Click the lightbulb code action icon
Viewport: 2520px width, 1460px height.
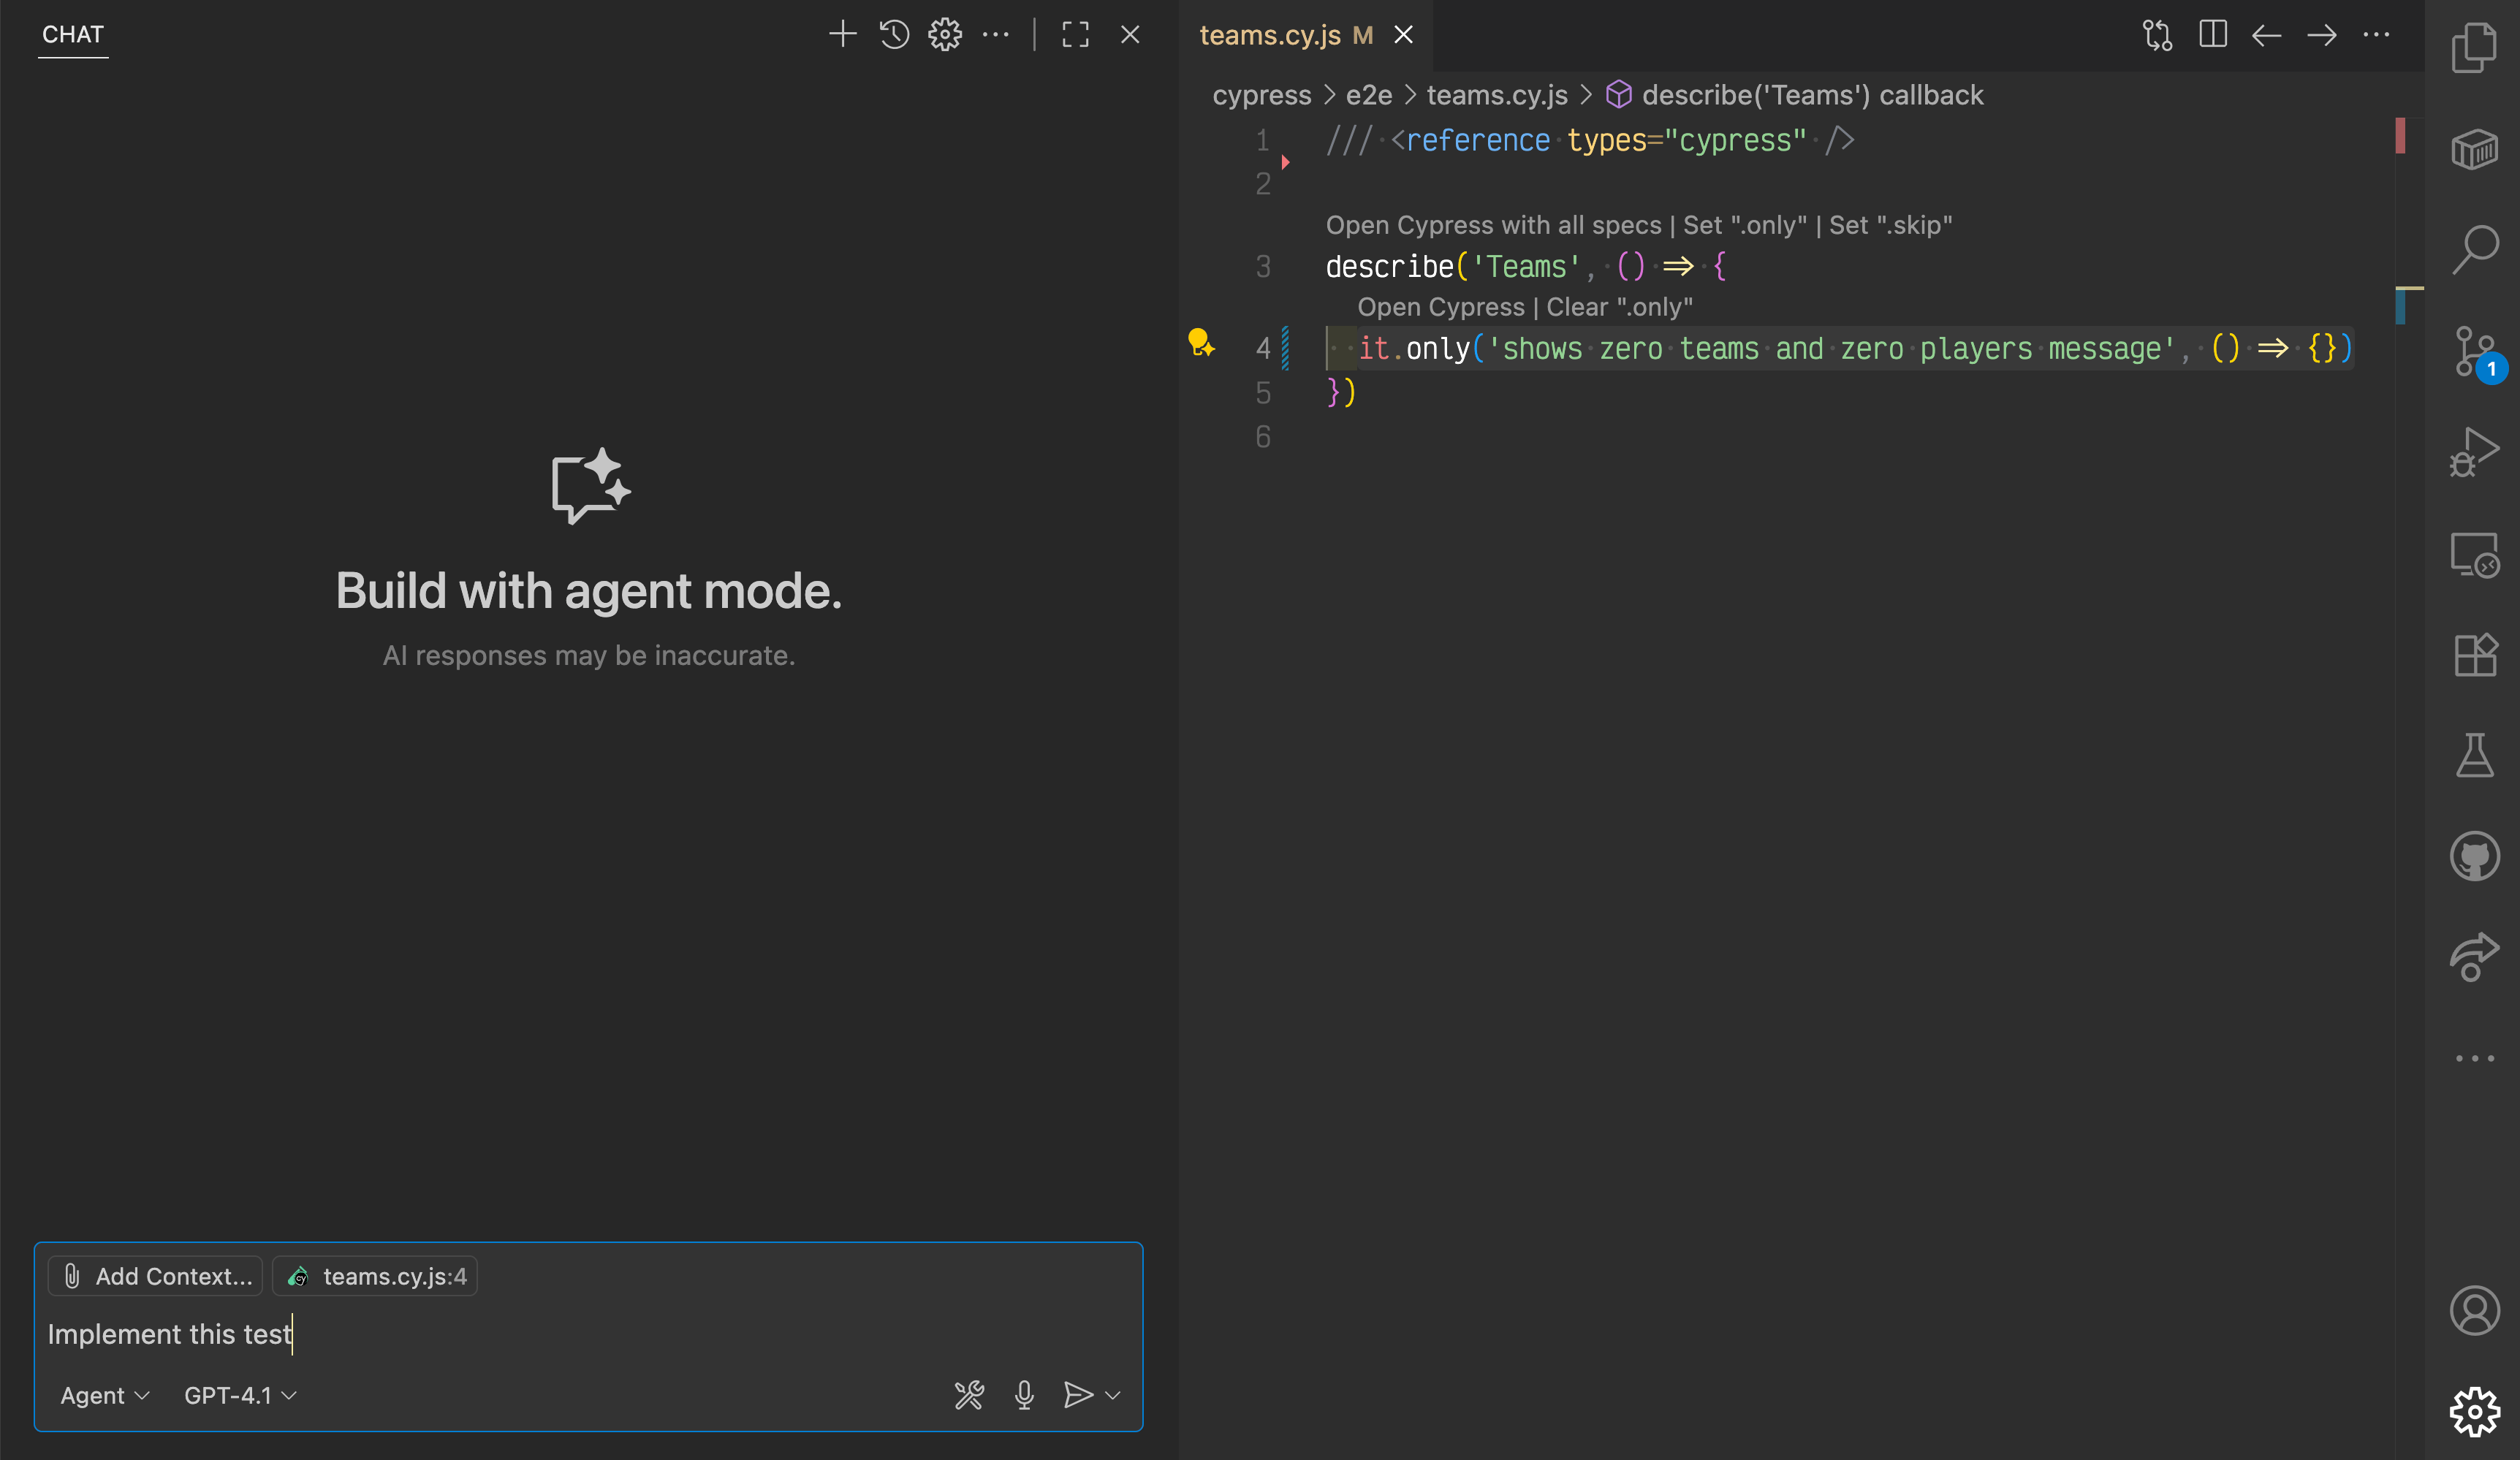1200,343
